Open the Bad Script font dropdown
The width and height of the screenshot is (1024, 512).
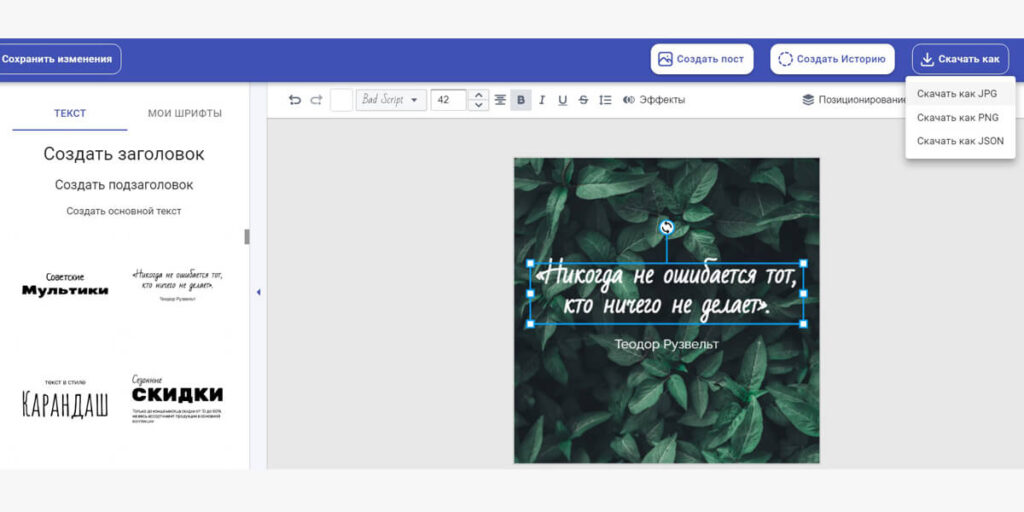coord(391,100)
